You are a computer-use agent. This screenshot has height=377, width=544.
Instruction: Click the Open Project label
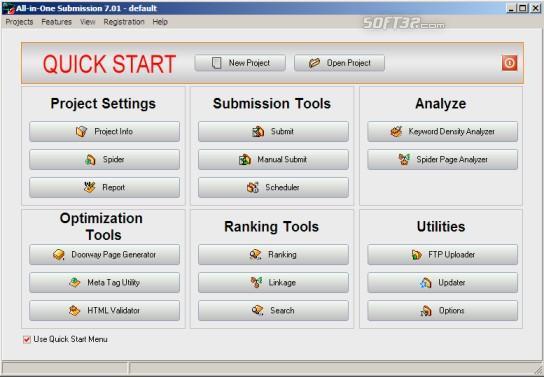click(x=349, y=63)
